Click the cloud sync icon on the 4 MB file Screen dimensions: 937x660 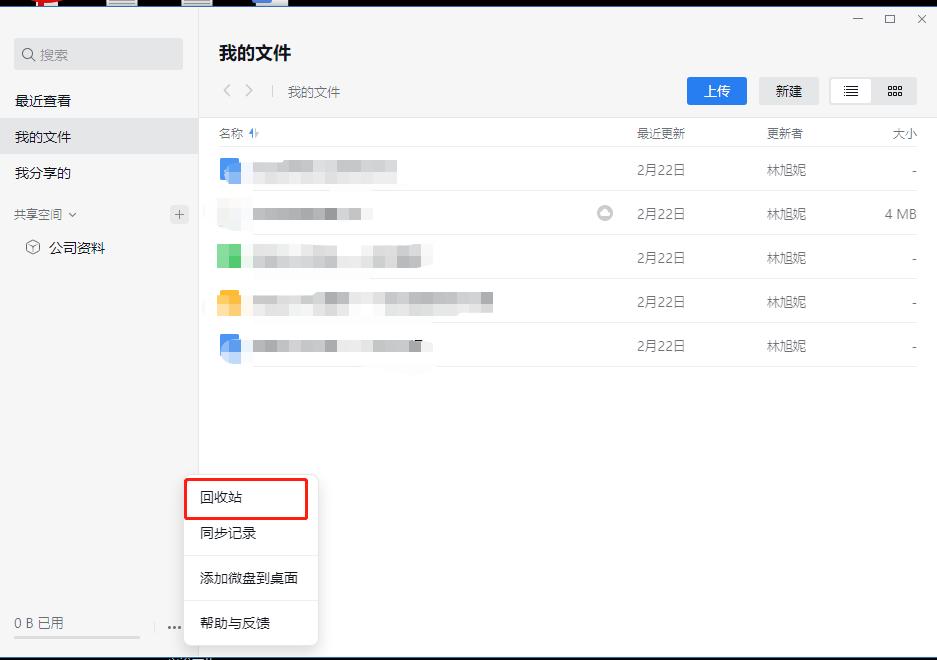click(604, 213)
